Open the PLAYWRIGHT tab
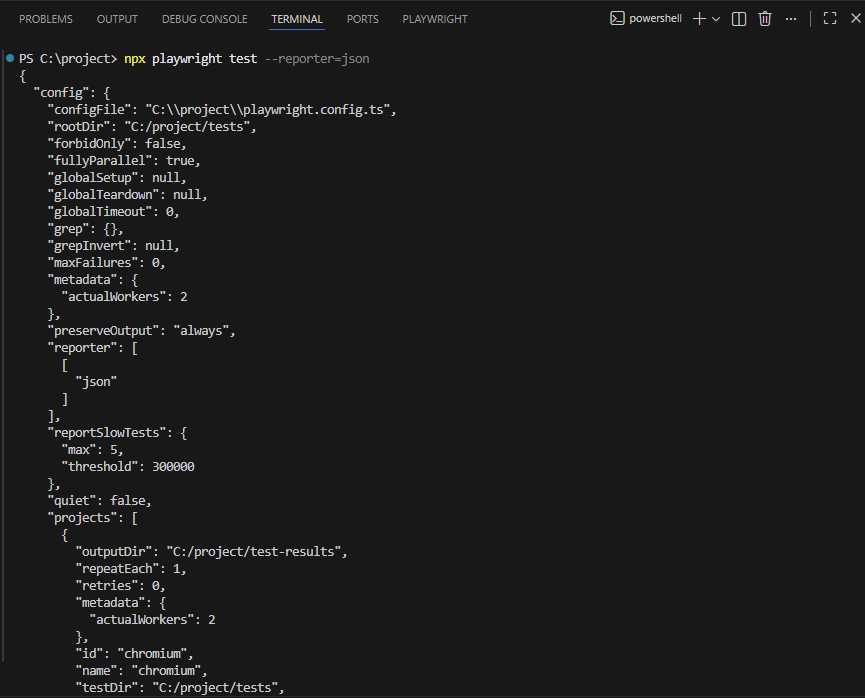Screen dimensions: 865x698 [x=434, y=18]
